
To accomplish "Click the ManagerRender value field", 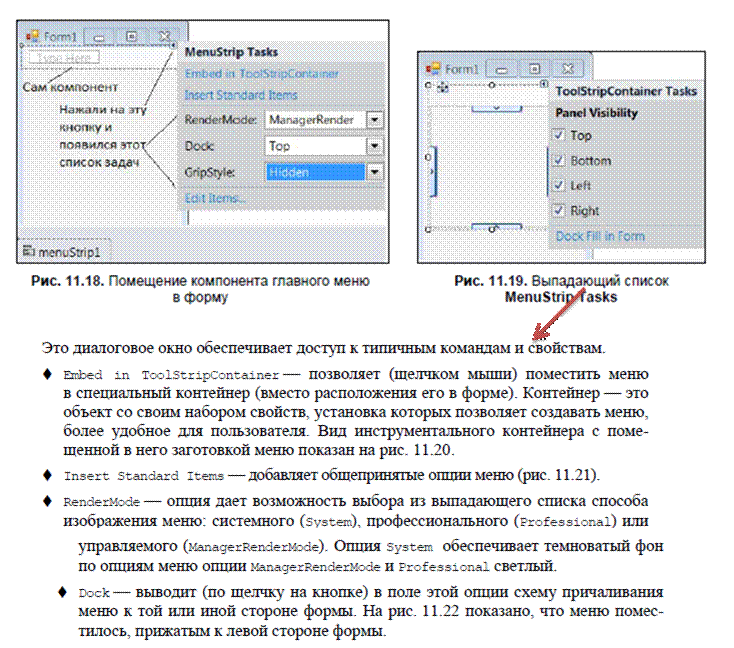I will (316, 120).
